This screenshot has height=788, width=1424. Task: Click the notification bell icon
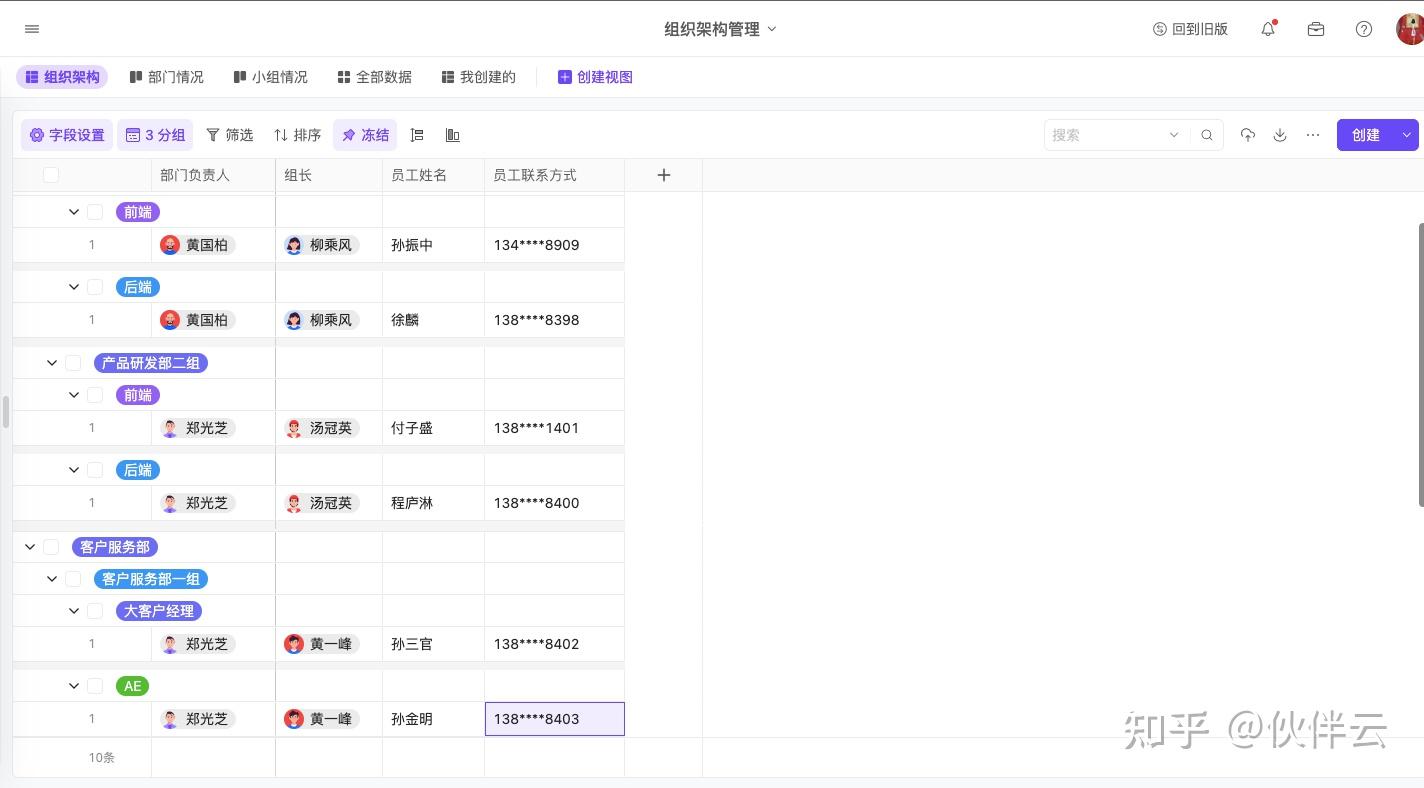click(1268, 29)
